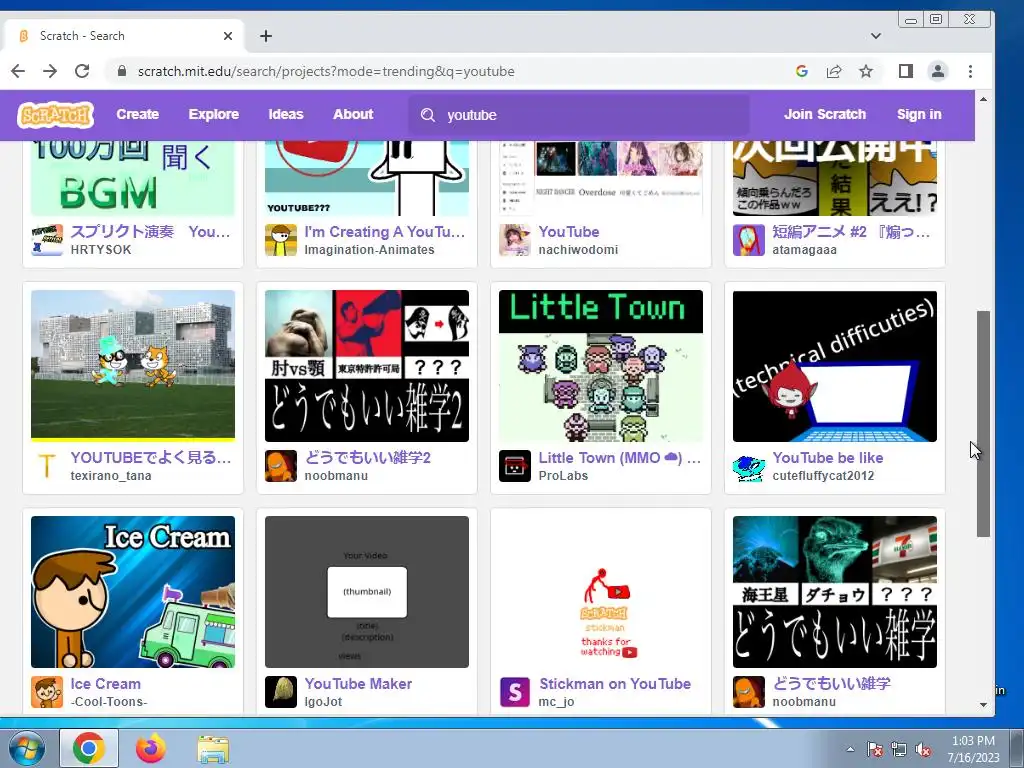Share this page icon

(834, 71)
